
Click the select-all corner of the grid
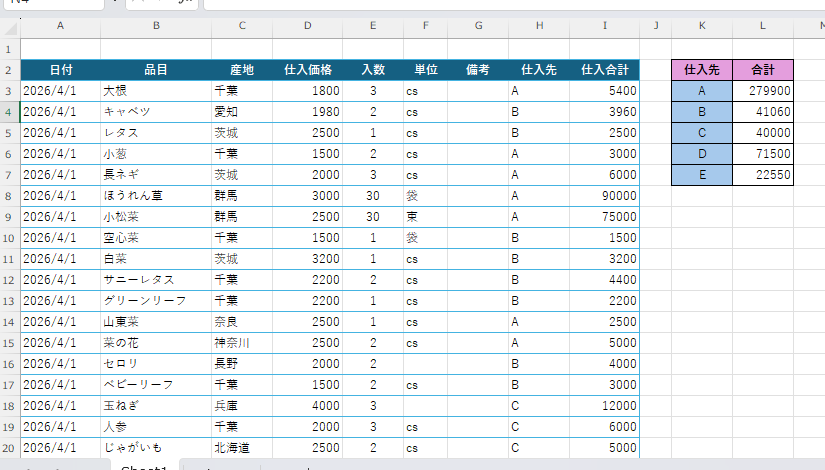9,25
